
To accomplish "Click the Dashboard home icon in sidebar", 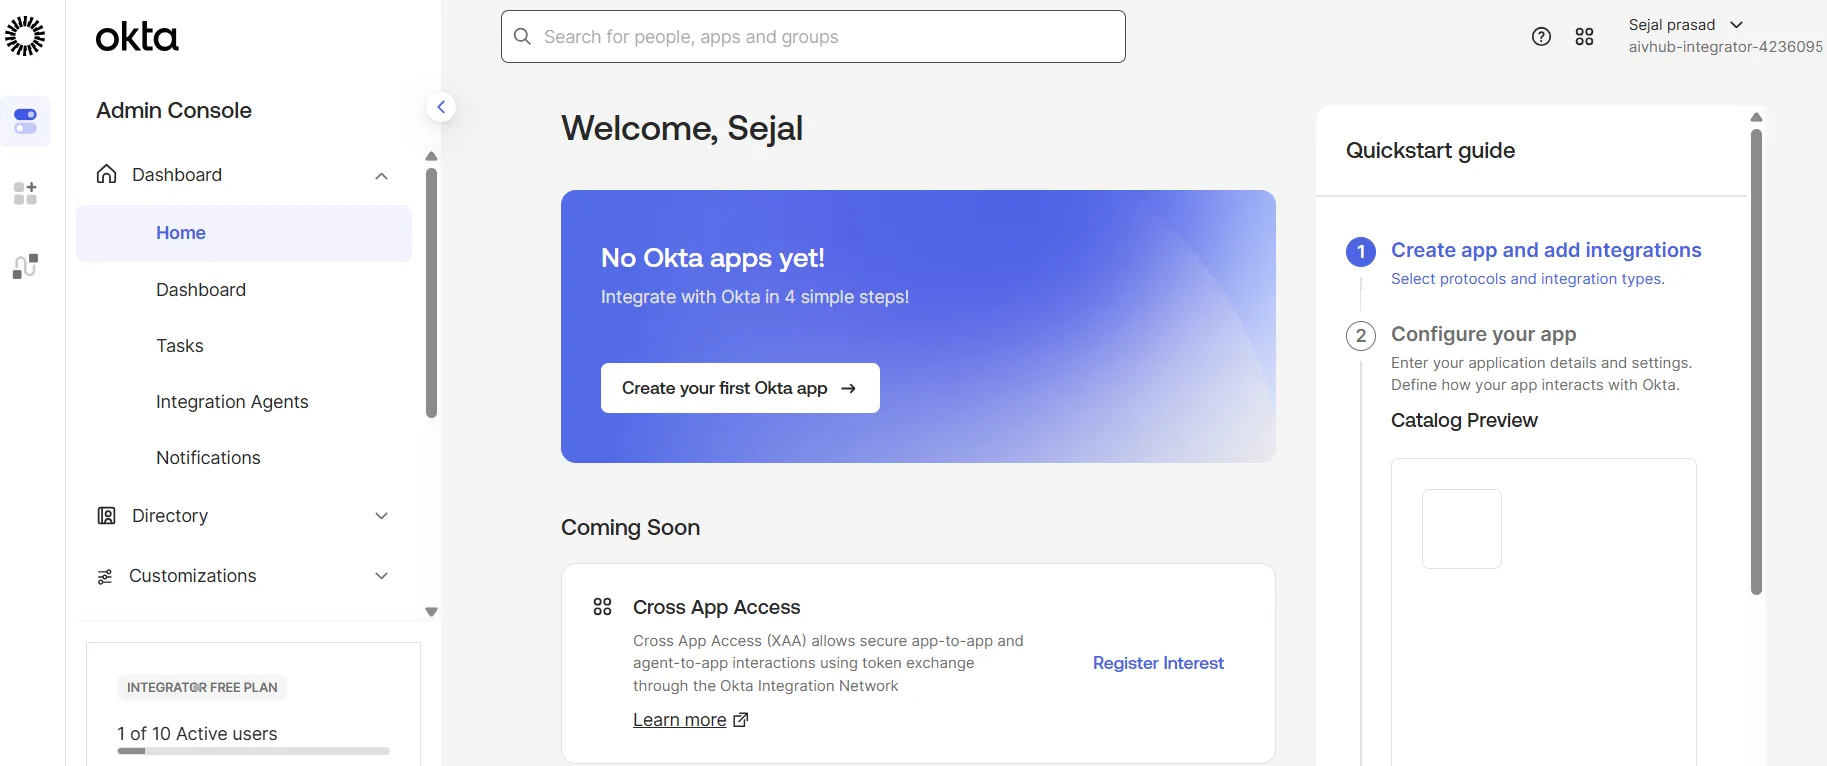I will click(106, 174).
